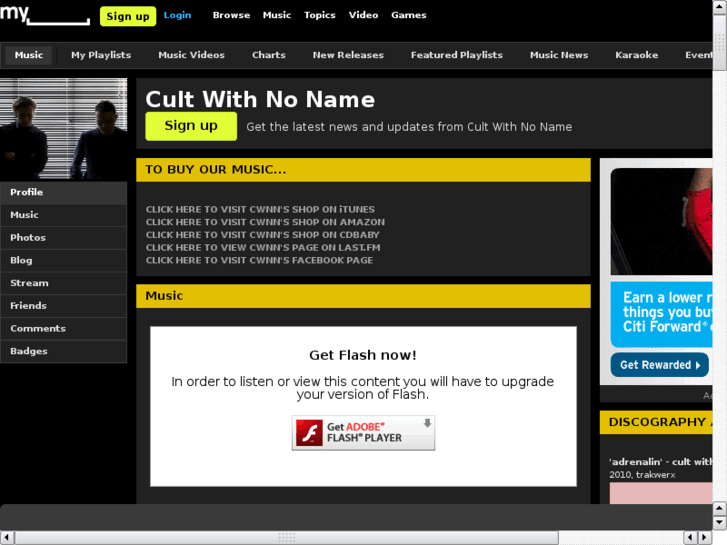Click the large Sign up button beside band name
Screen dimensions: 727x545
[x=191, y=126]
